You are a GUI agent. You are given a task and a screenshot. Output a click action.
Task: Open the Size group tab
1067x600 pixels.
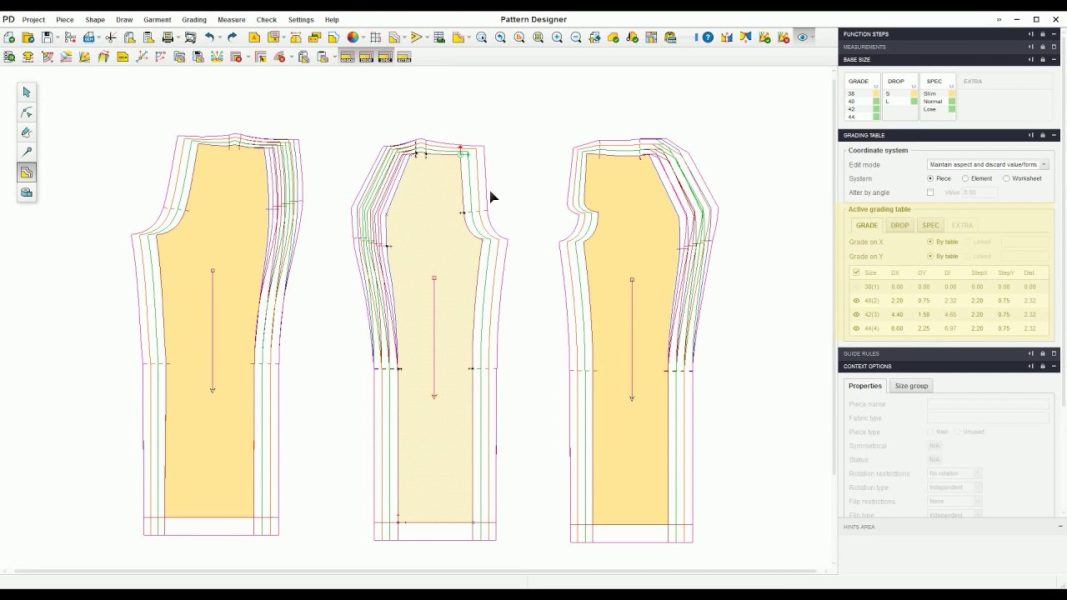click(x=911, y=386)
